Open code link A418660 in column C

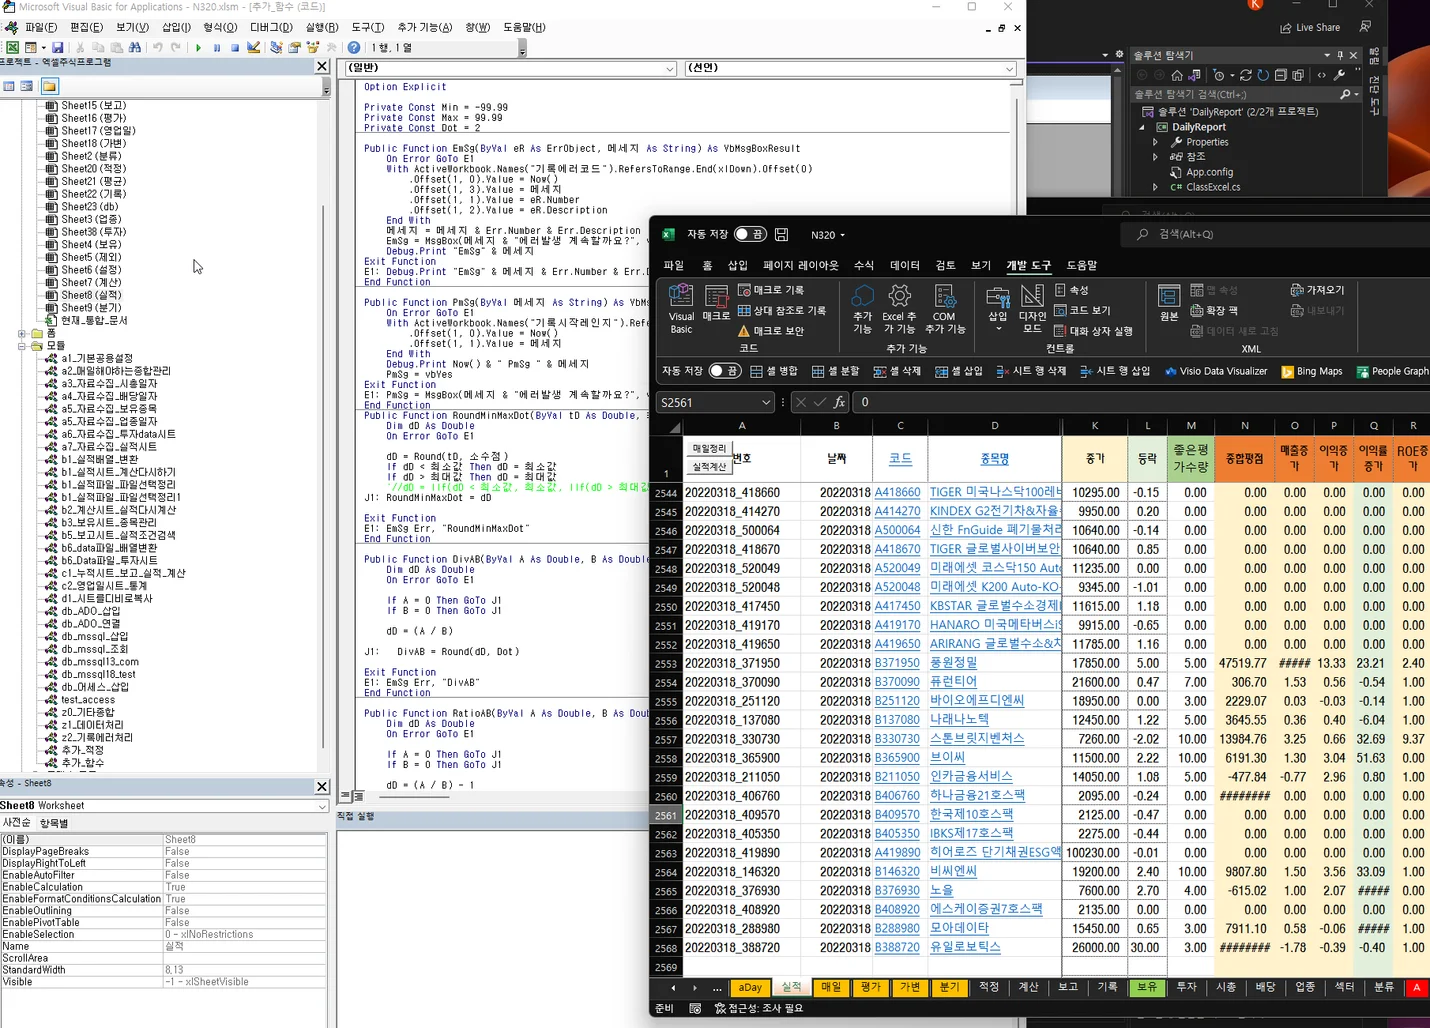[x=897, y=492]
